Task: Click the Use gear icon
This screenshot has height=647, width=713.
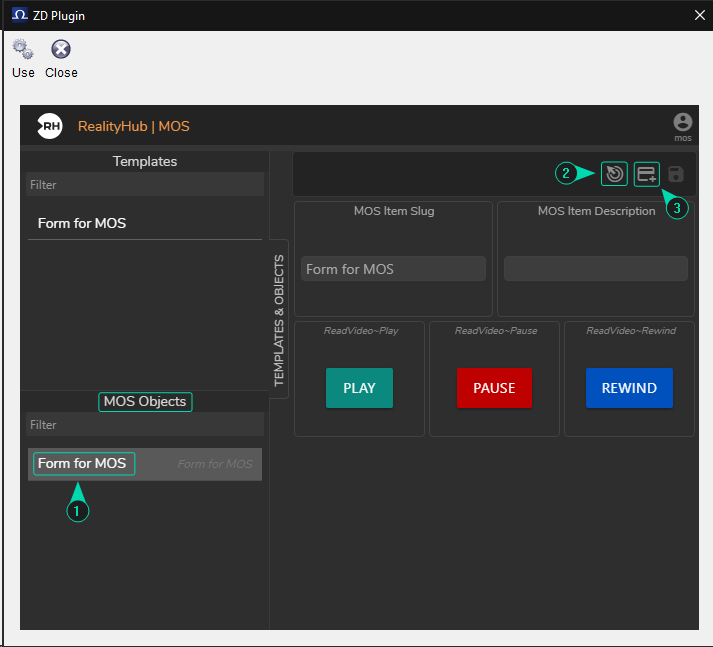Action: pos(23,51)
